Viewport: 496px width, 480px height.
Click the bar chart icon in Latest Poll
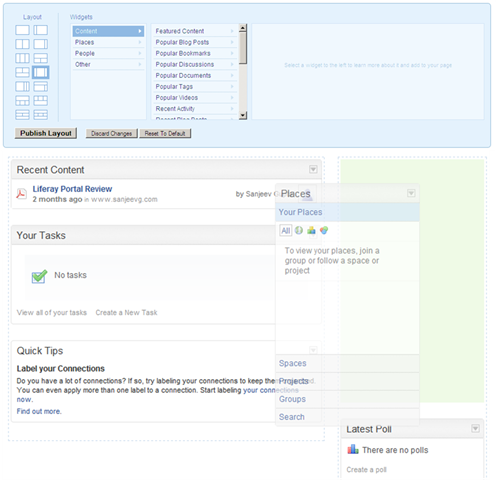click(x=353, y=449)
